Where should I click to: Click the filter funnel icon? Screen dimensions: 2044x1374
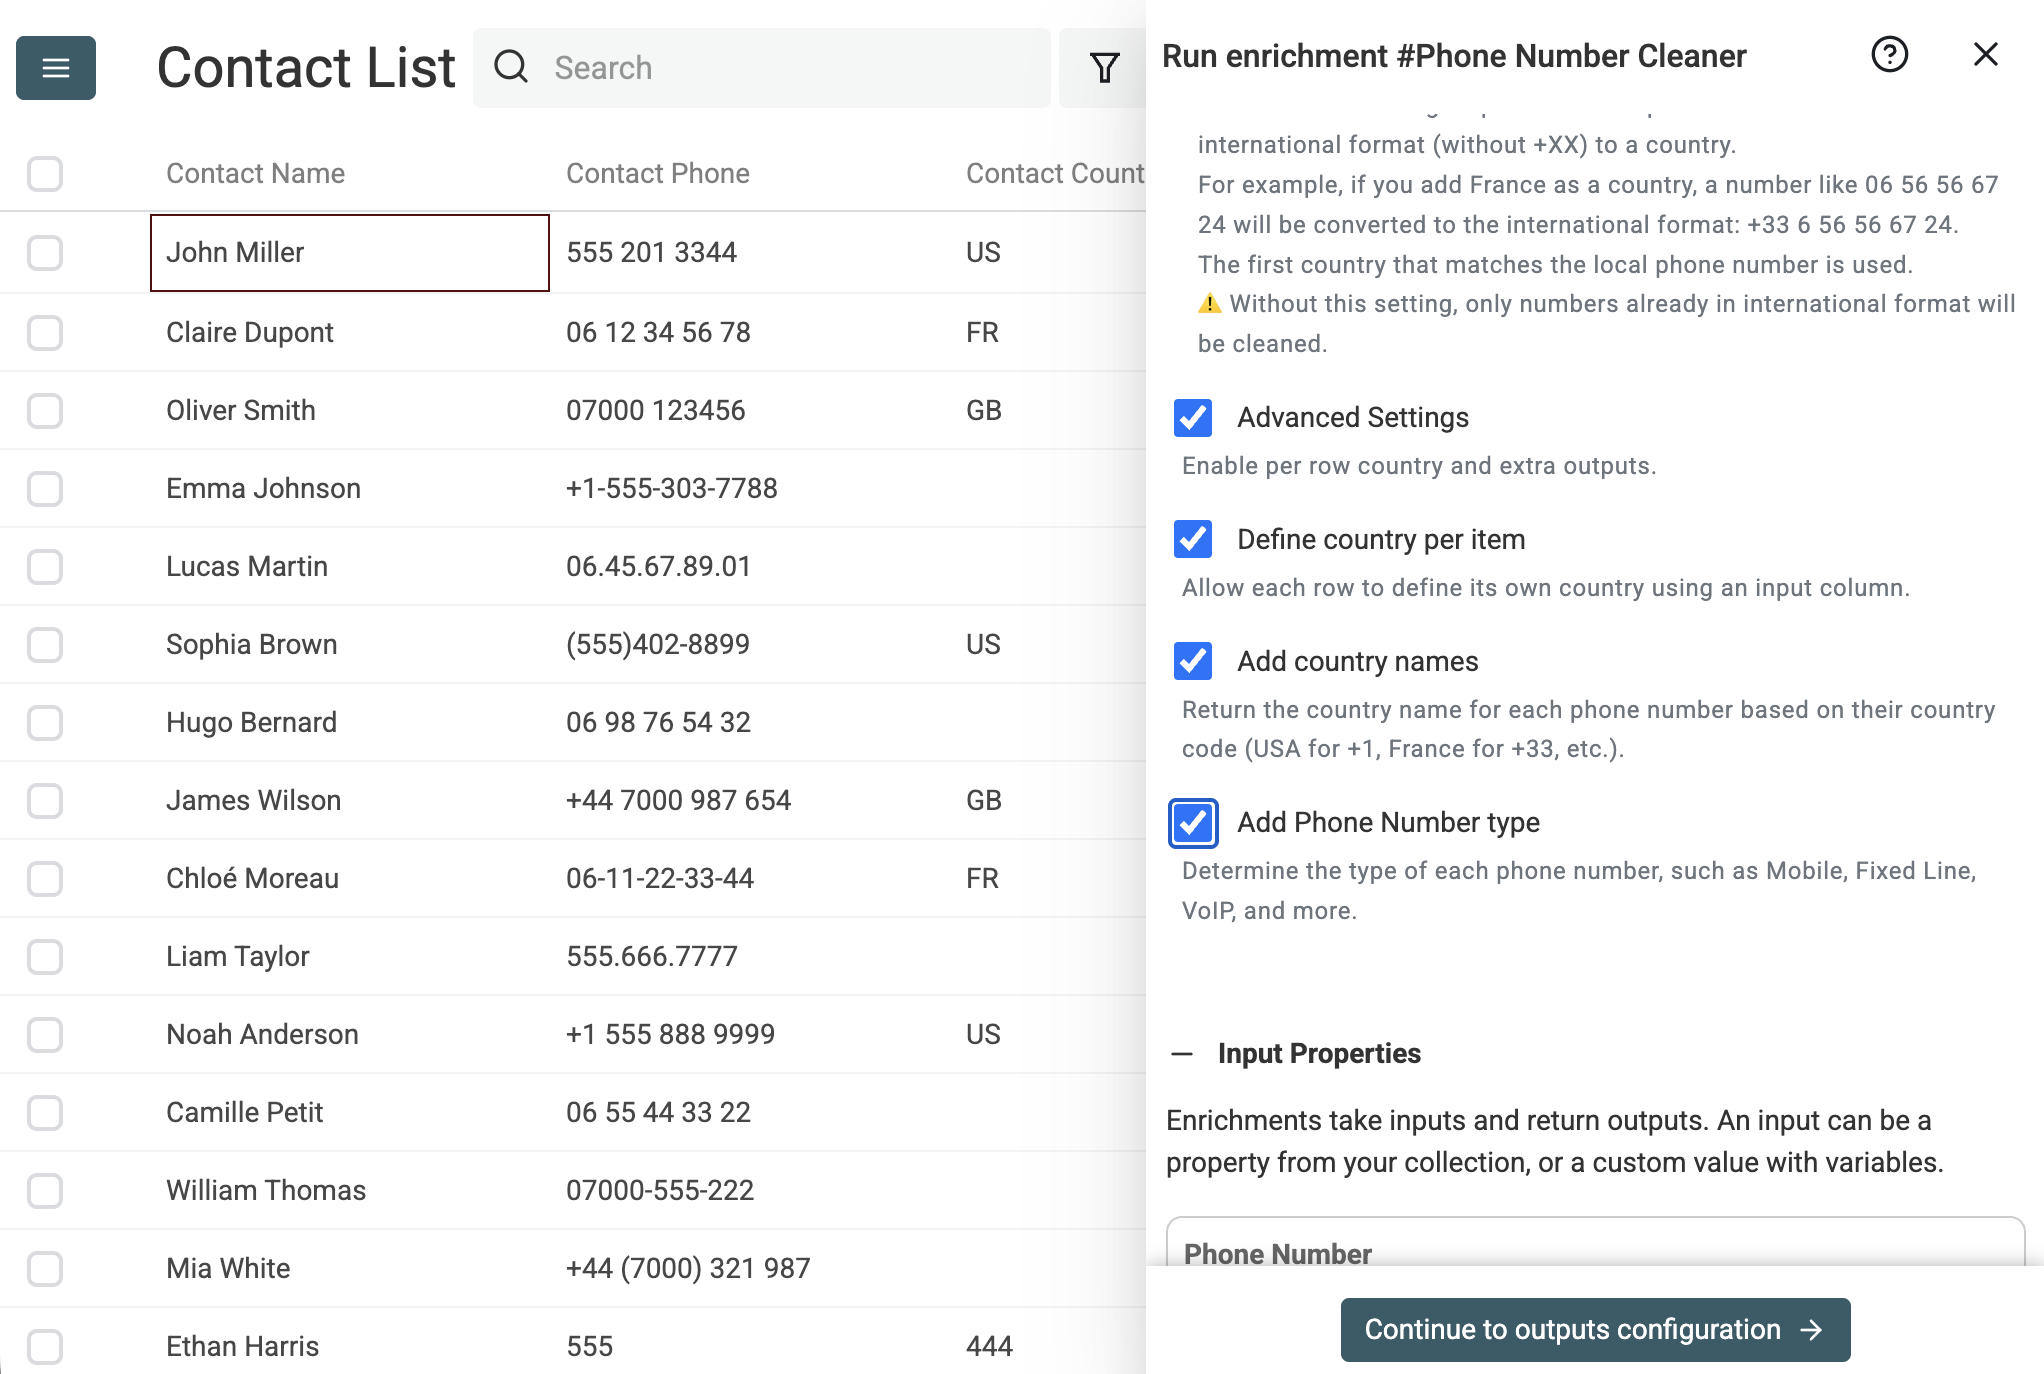1104,68
